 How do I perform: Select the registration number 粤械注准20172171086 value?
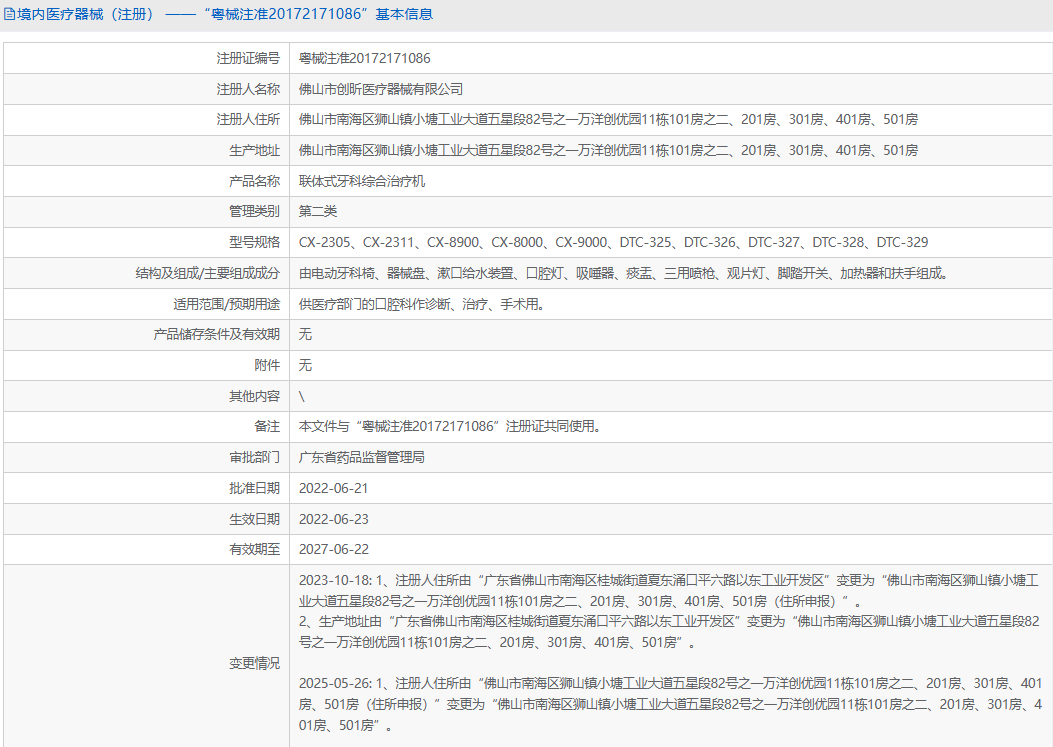coord(365,58)
